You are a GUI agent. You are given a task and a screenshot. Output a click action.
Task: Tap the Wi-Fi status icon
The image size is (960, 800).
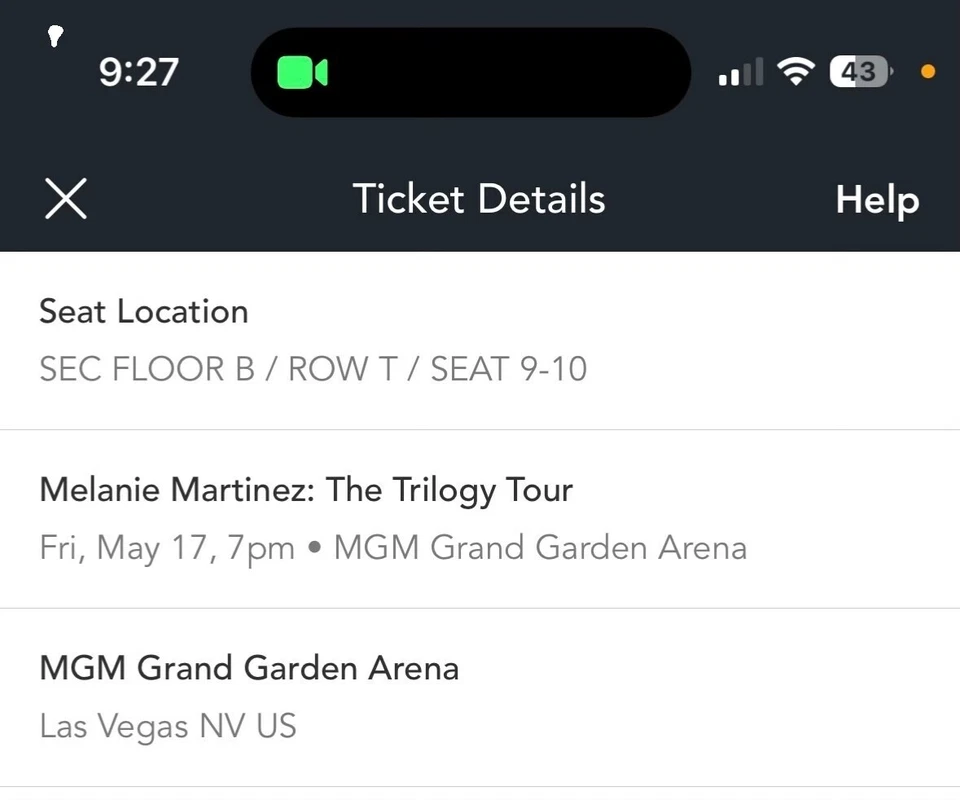pos(797,72)
